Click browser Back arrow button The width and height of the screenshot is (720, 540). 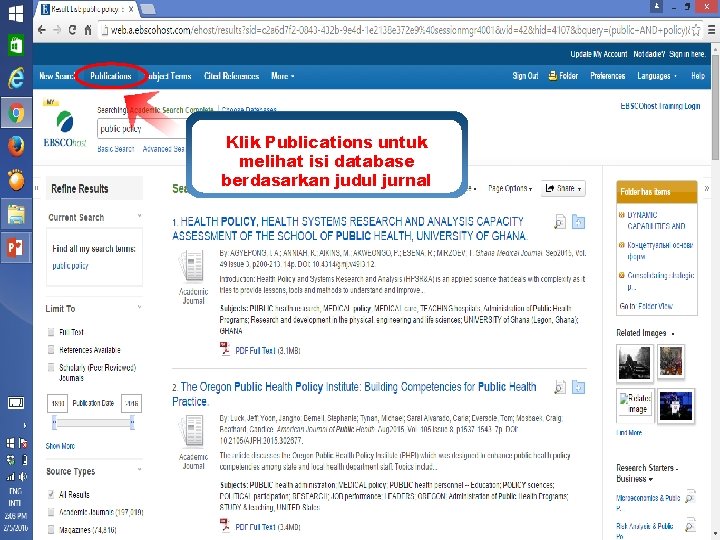(42, 30)
